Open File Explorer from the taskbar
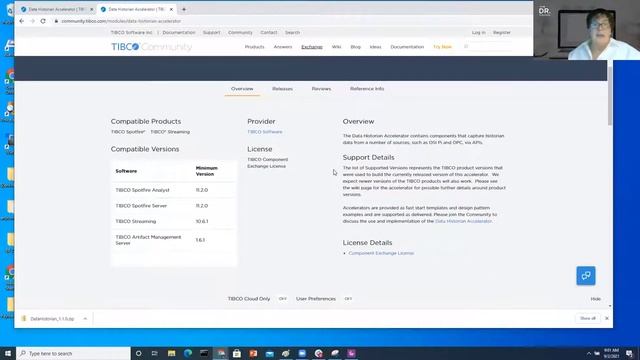This screenshot has height=360, width=640. (171, 353)
